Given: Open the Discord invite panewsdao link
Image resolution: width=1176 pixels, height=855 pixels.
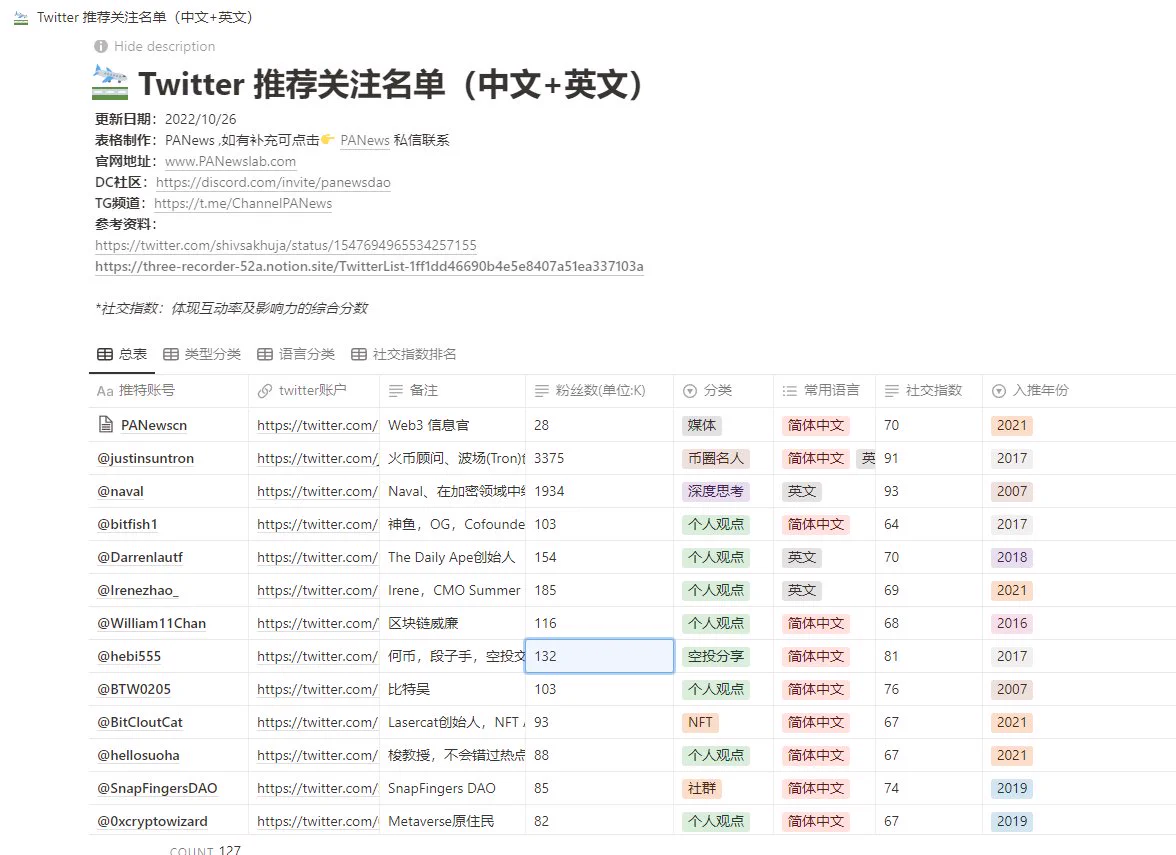Looking at the screenshot, I should coord(273,182).
